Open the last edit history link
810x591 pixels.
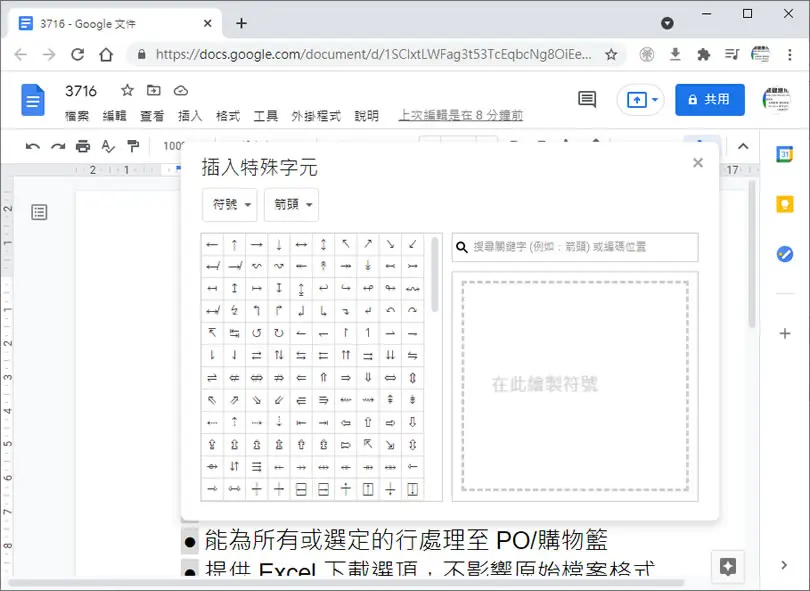point(461,115)
